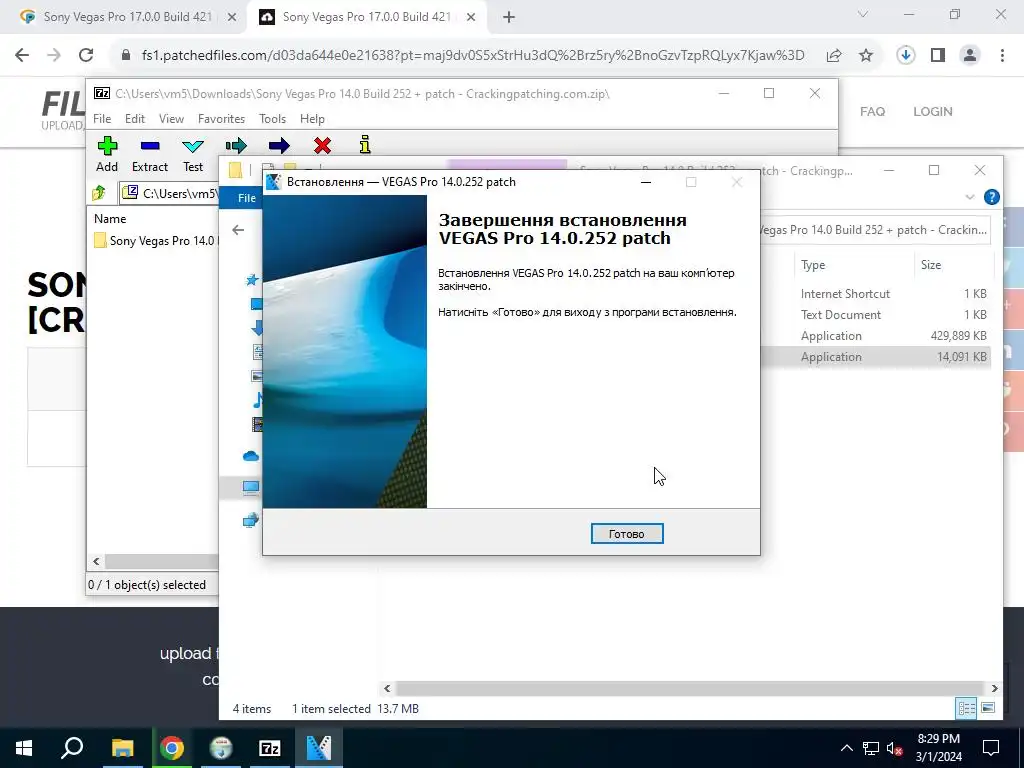
Task: Go back in Chrome
Action: (x=22, y=56)
